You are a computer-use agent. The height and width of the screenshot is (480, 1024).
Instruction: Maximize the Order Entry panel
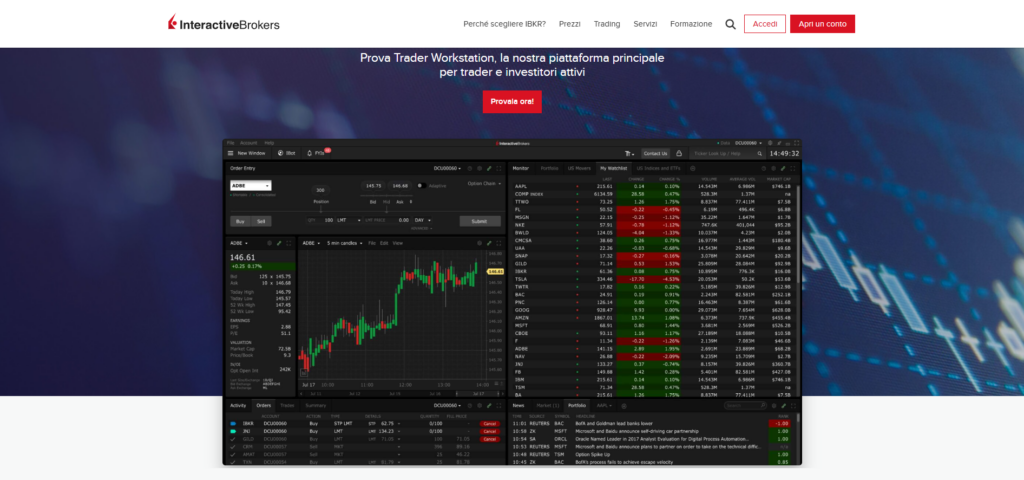[x=498, y=168]
